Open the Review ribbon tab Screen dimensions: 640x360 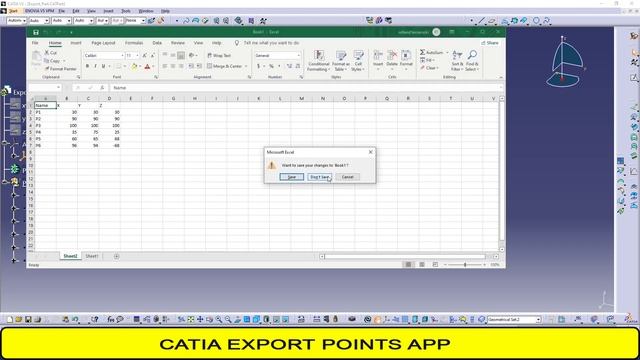178,43
